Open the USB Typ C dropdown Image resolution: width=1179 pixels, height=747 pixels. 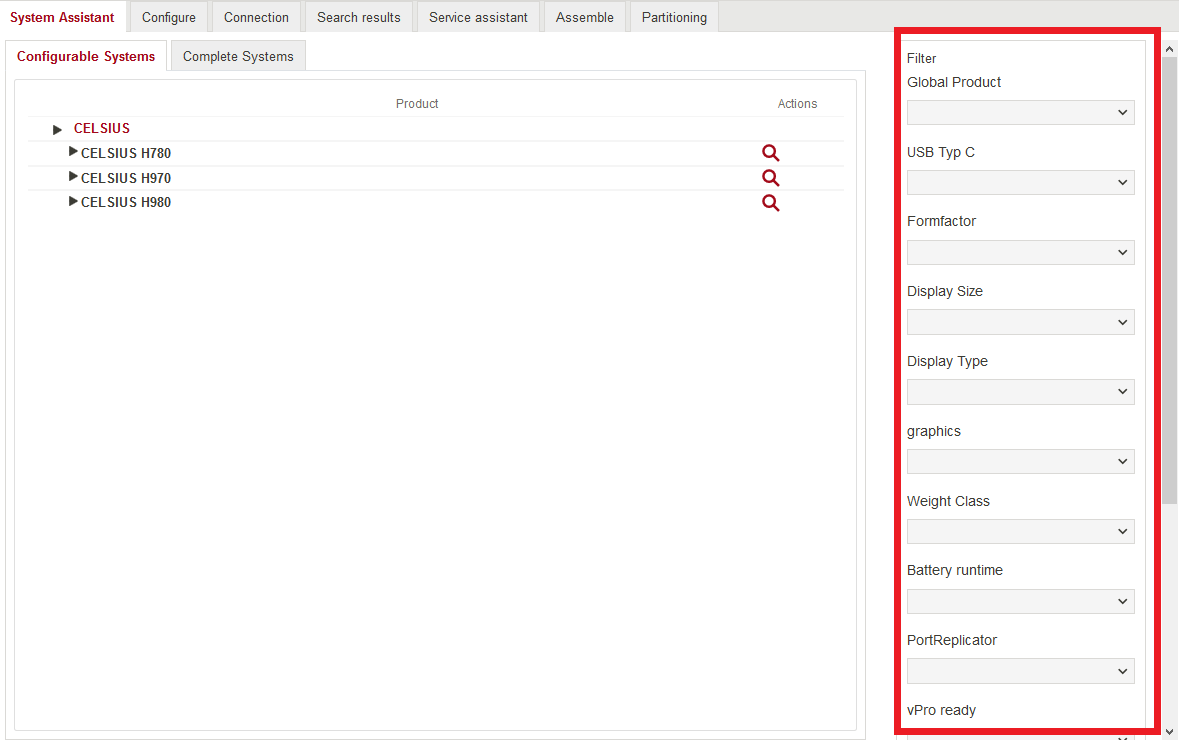click(1020, 182)
